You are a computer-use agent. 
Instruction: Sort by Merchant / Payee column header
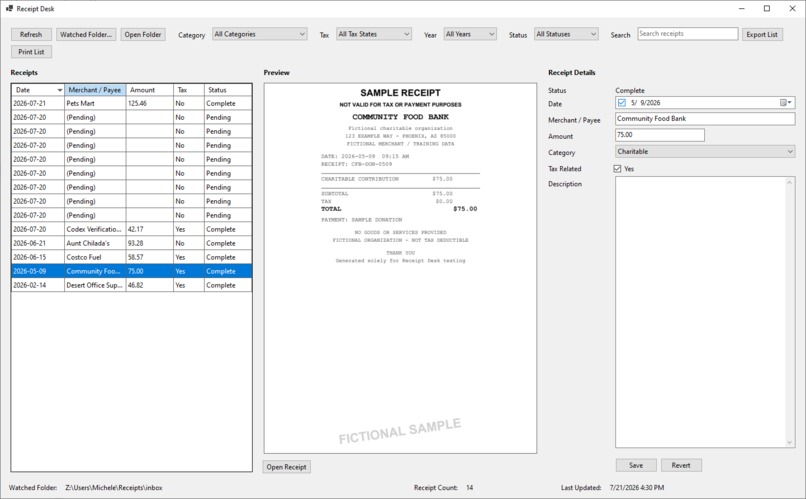coord(95,90)
